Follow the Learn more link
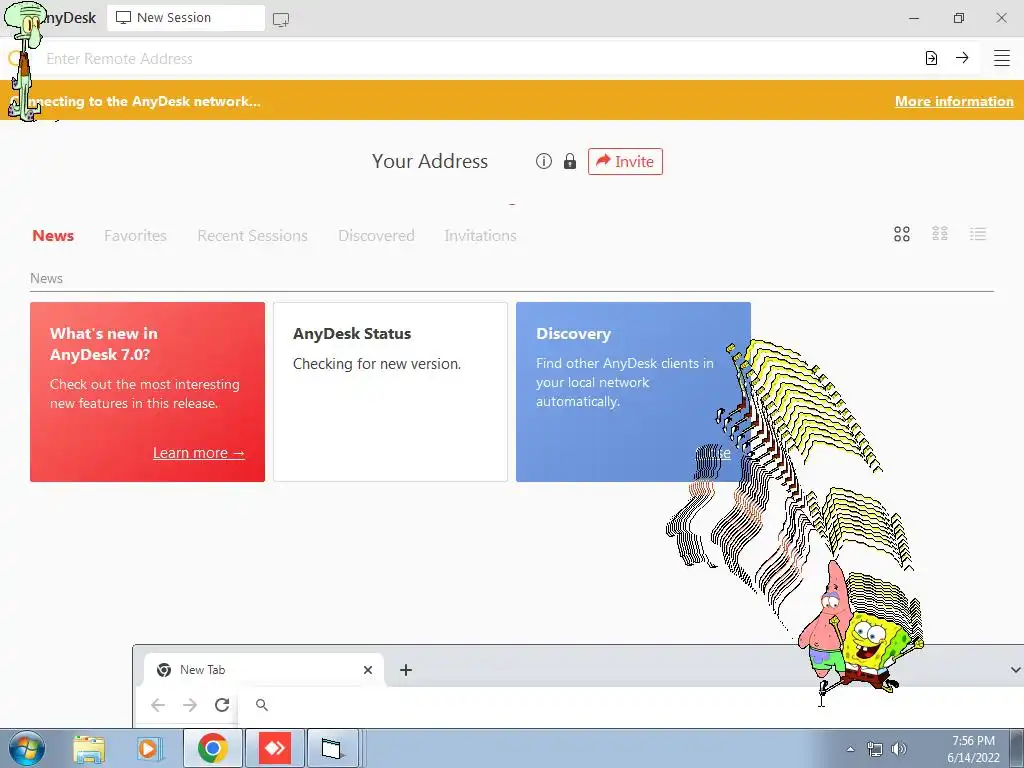 199,453
